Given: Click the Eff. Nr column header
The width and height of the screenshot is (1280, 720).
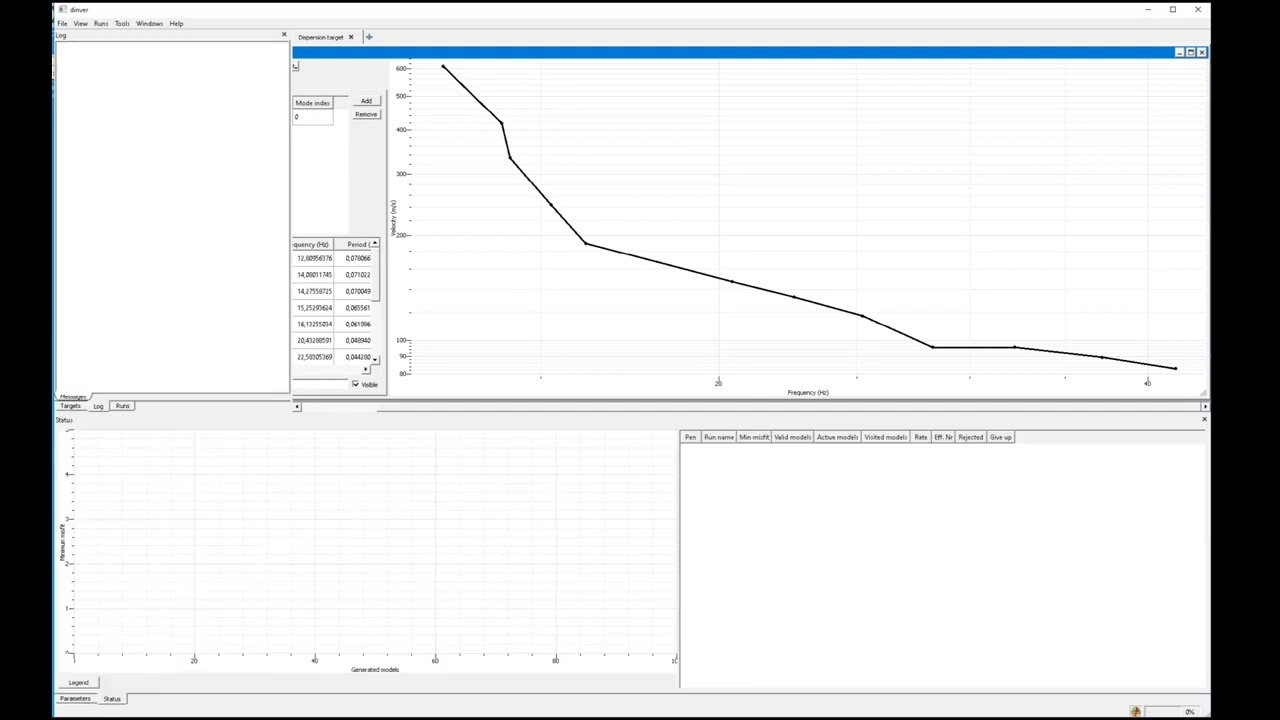Looking at the screenshot, I should (x=943, y=437).
